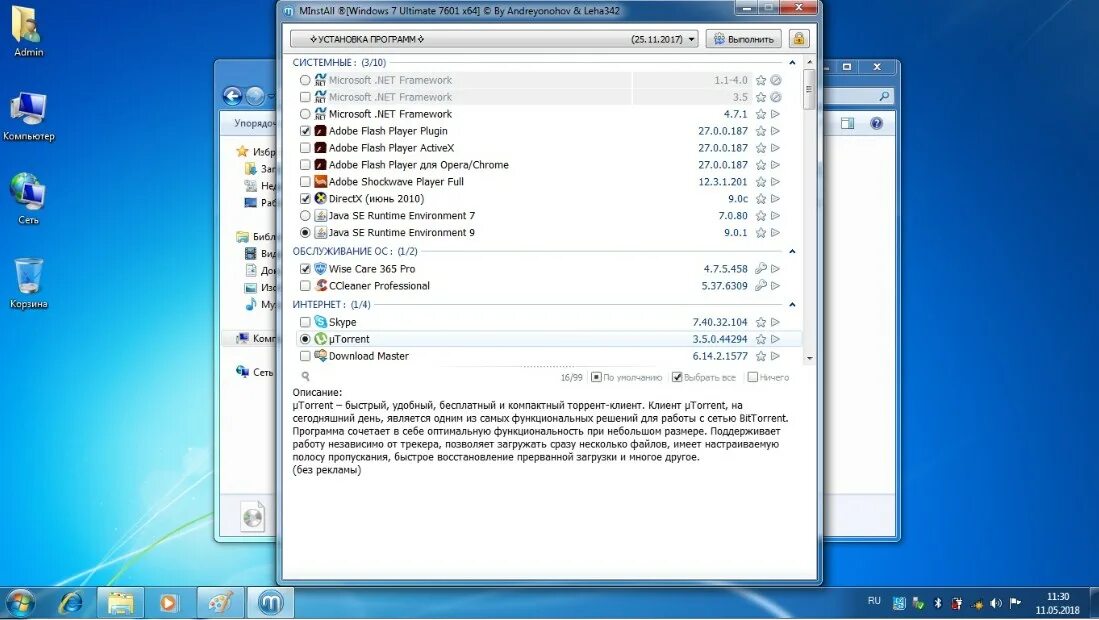Click the volume icon in the system tray

pos(996,603)
